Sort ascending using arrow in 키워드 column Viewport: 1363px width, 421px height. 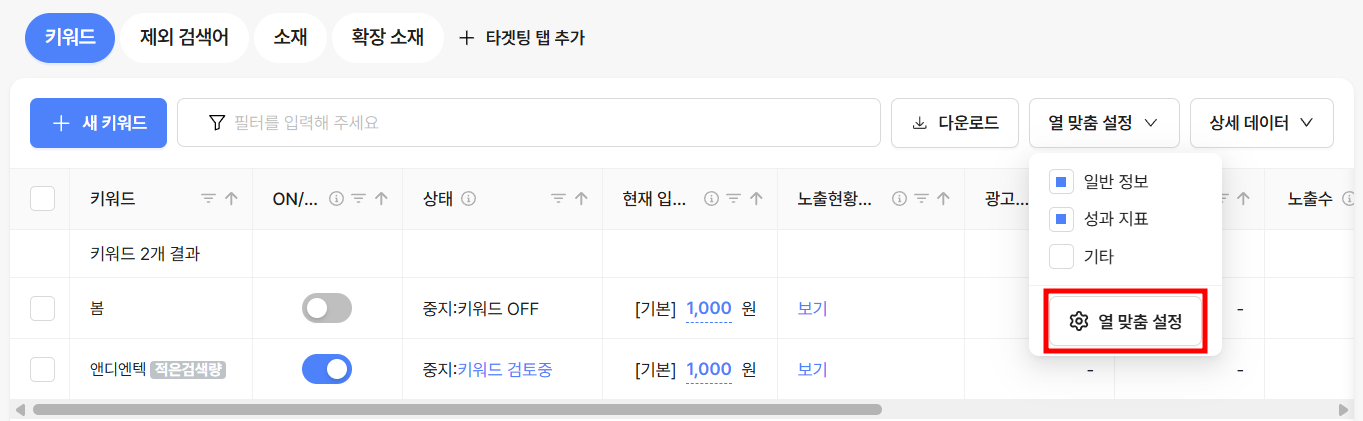232,199
